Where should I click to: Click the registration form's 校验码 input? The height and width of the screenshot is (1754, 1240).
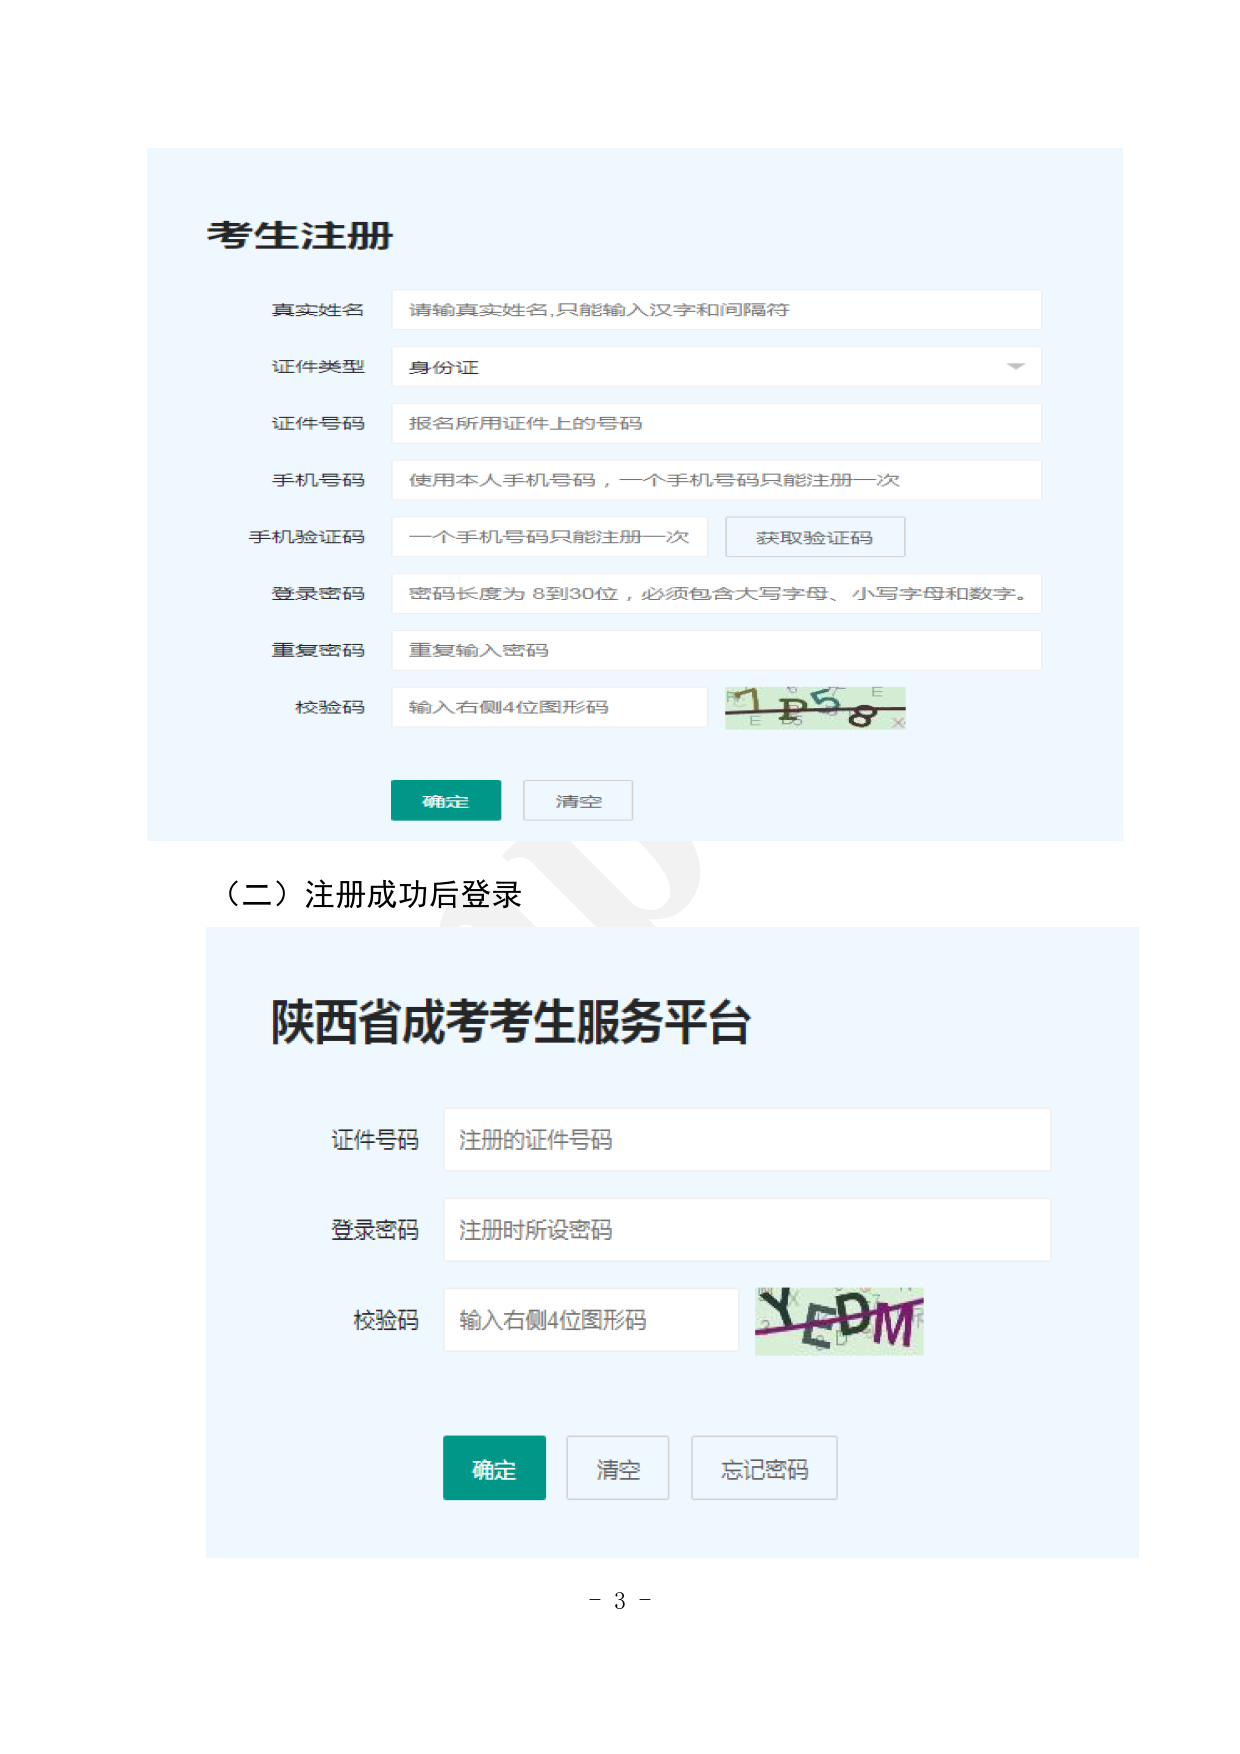[549, 707]
